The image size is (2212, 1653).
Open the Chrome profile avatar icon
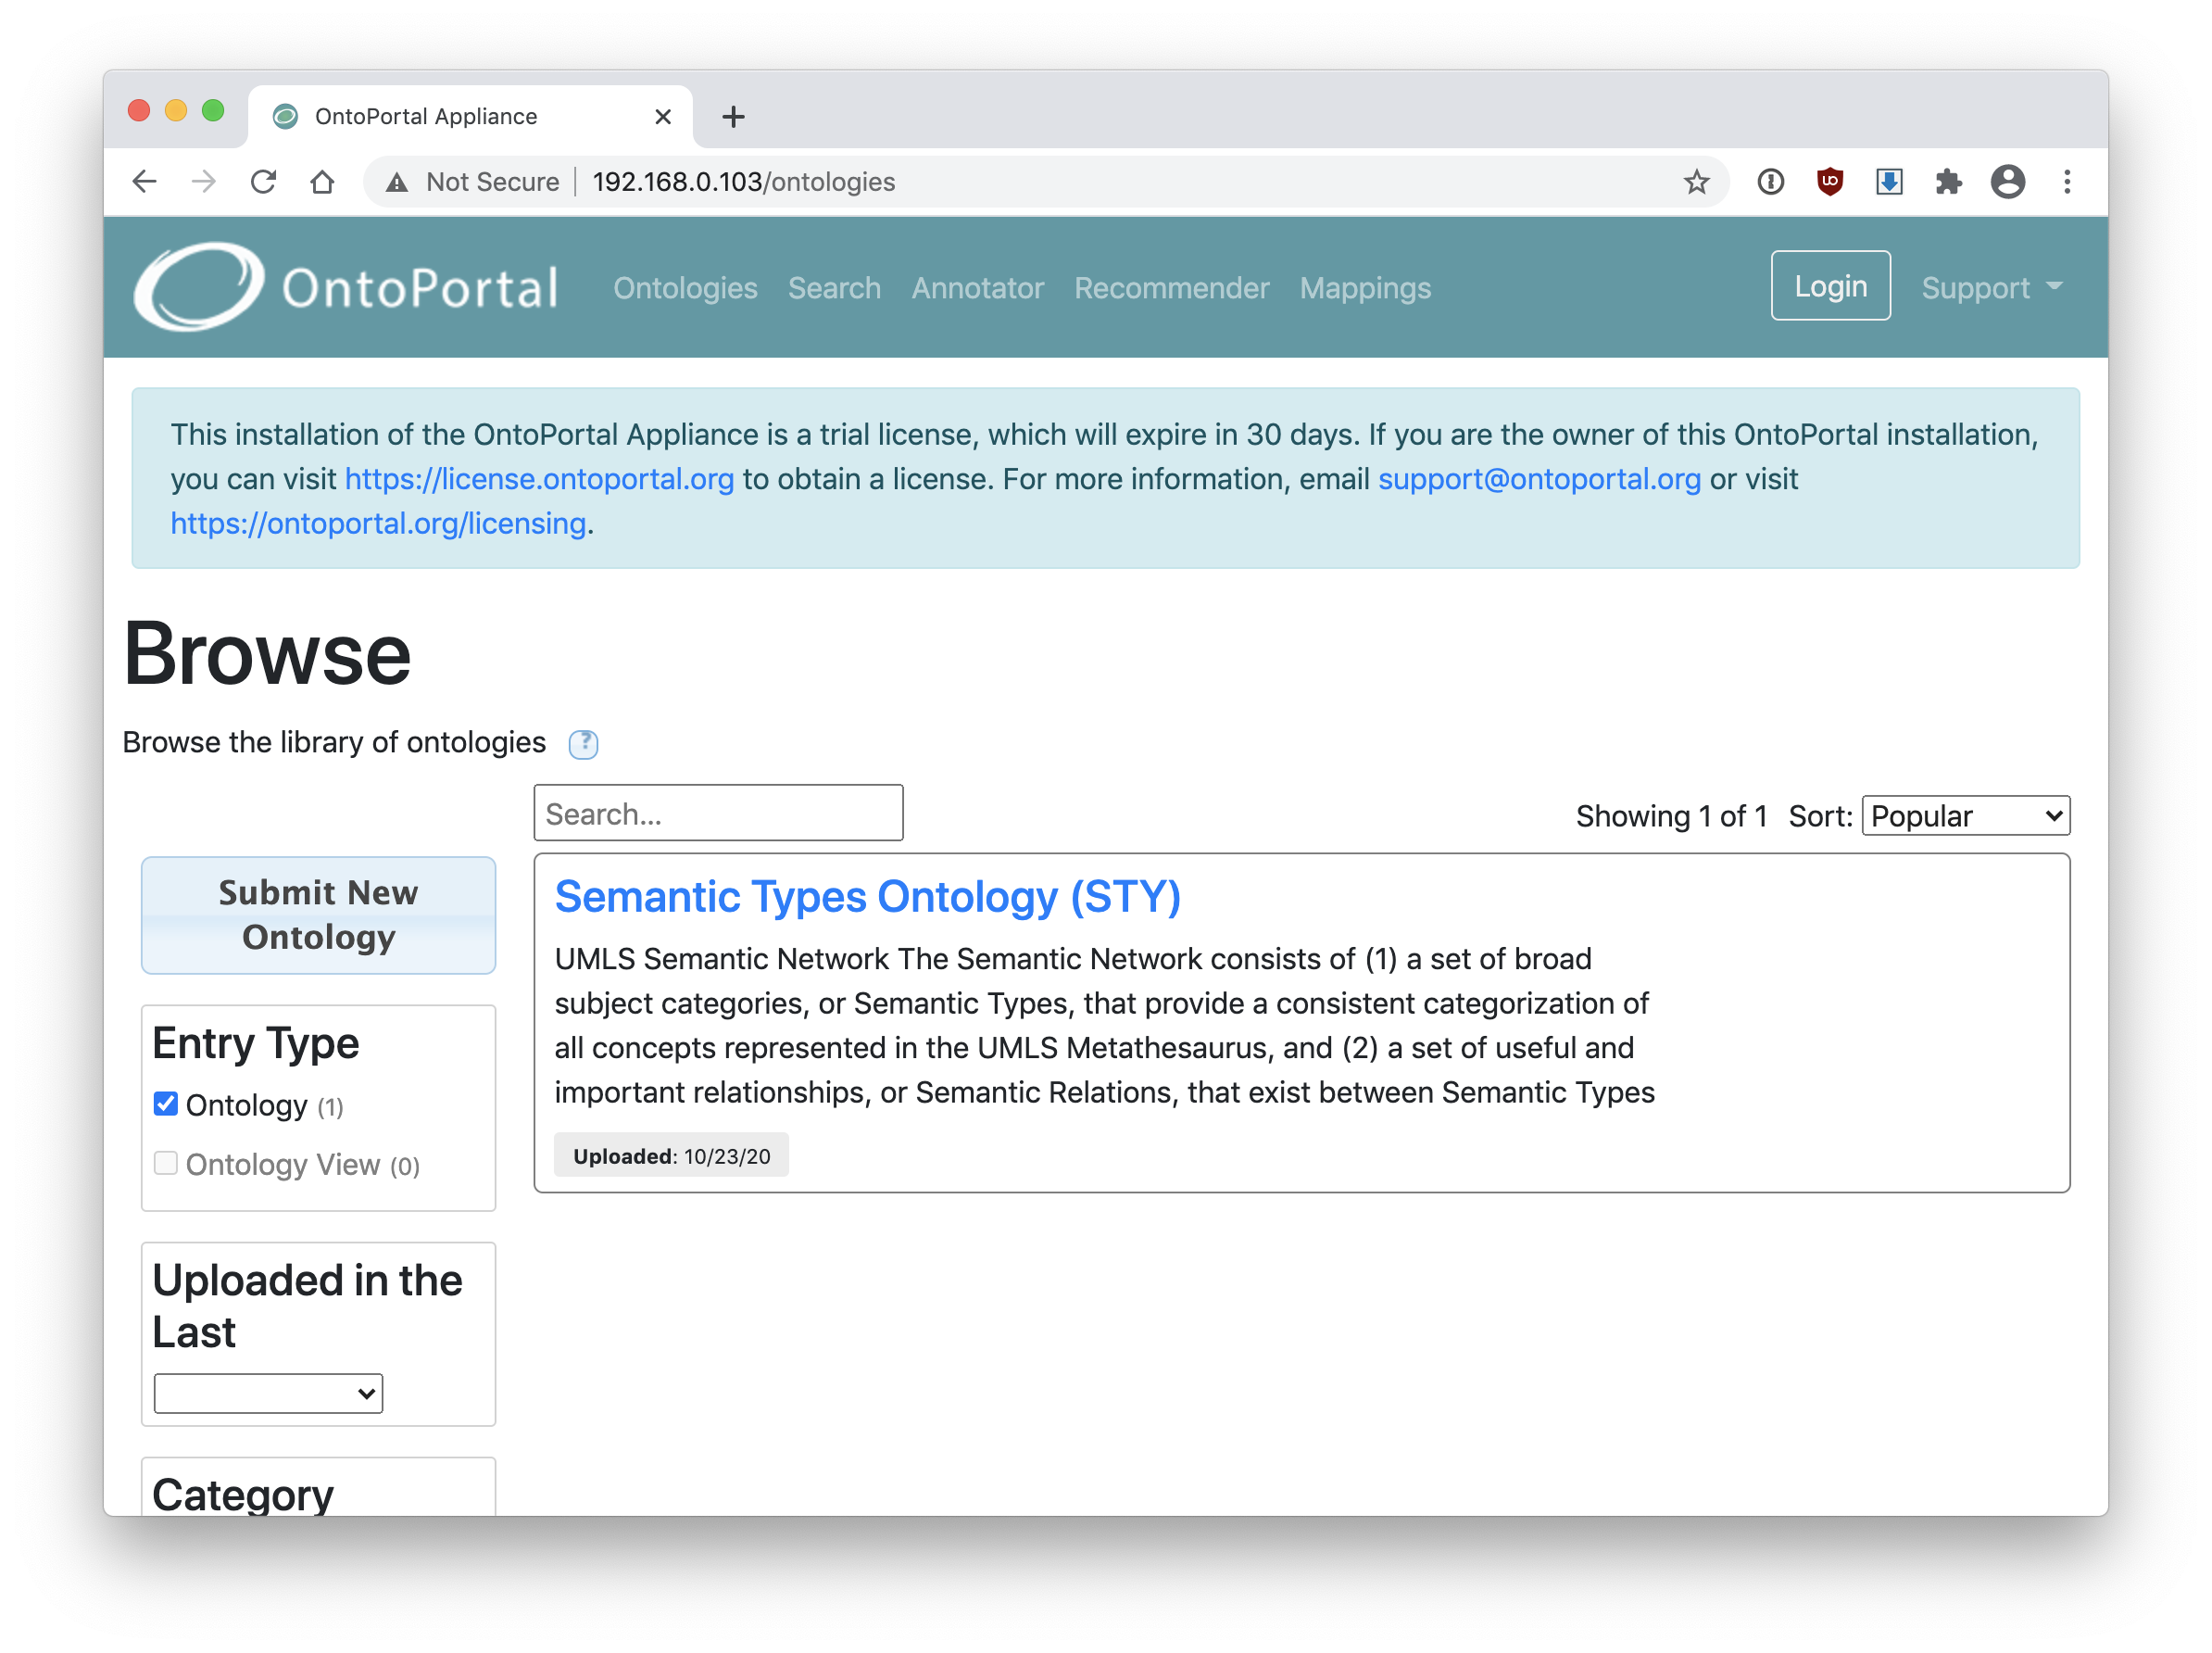[2007, 182]
